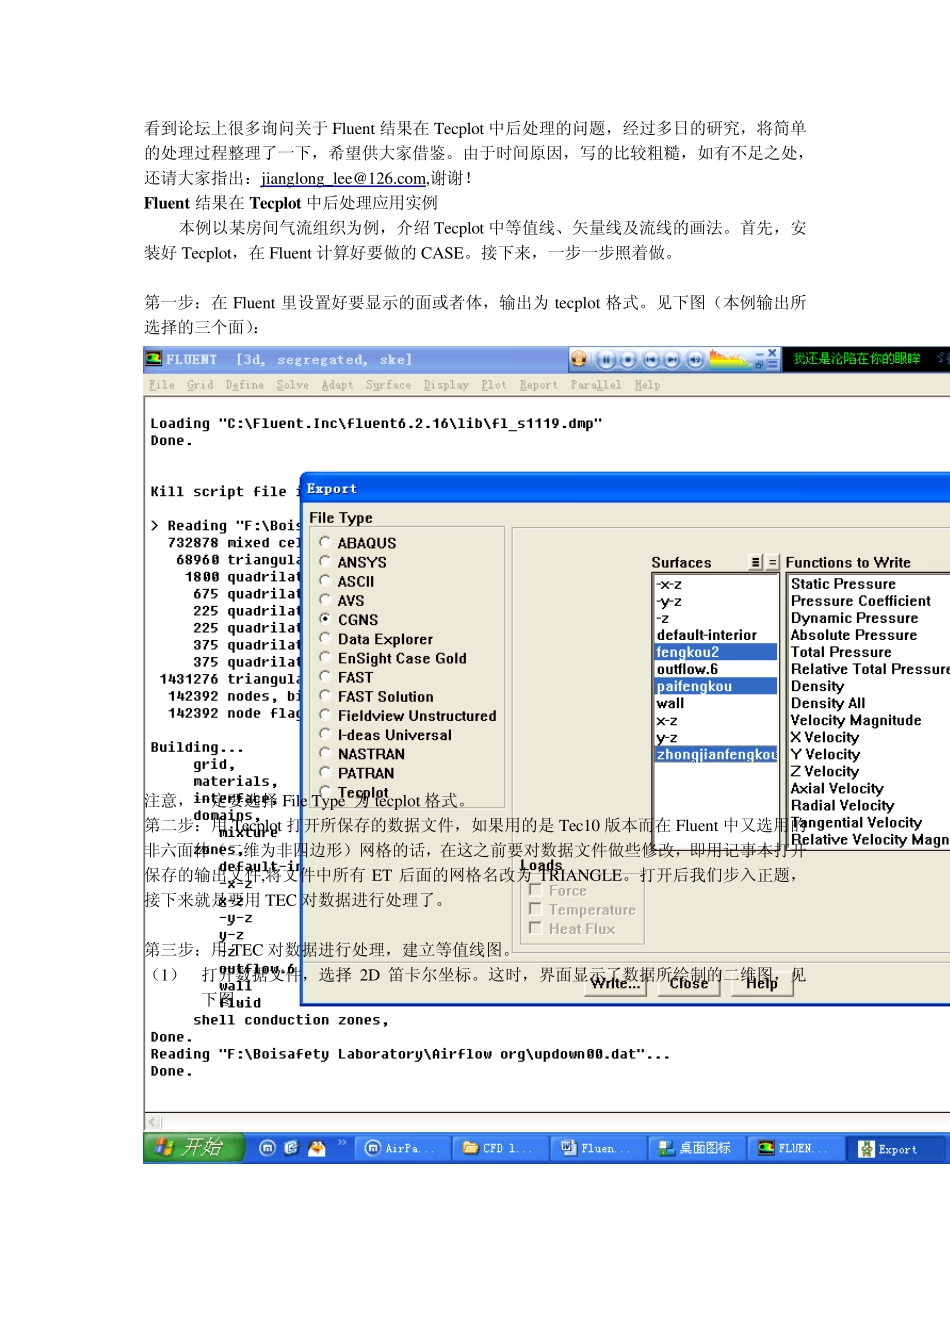Switch to Export taskbar window
Screen dimensions: 950x1344
(896, 1149)
